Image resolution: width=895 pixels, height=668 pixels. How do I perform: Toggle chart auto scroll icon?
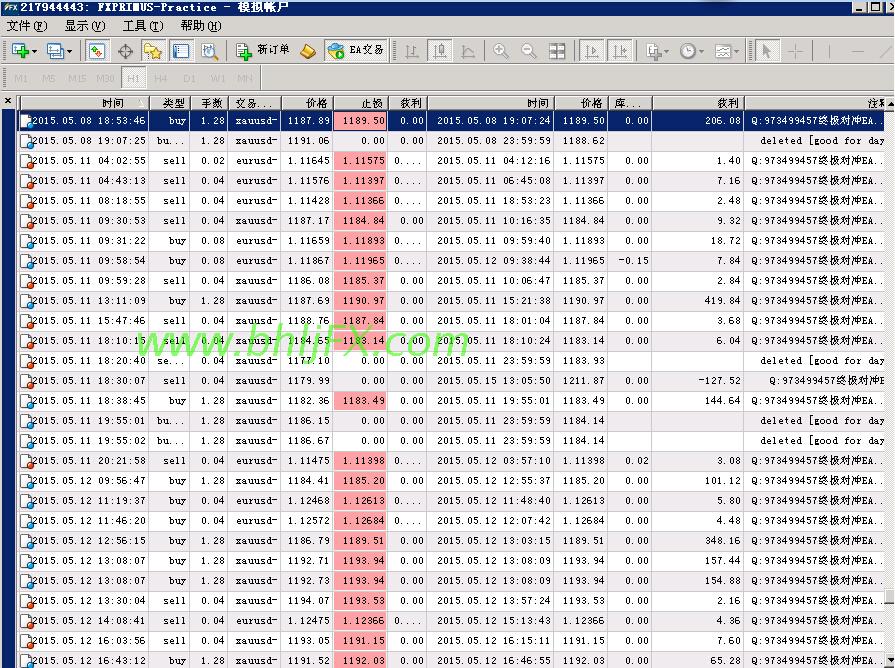(x=592, y=51)
